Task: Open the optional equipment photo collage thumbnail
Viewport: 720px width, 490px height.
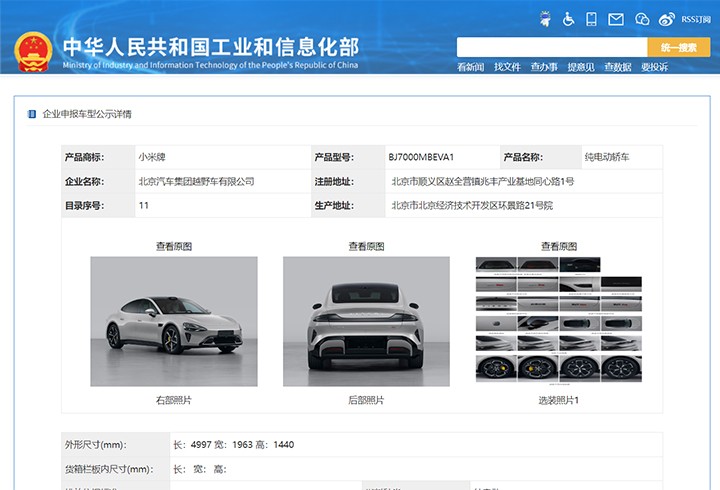Action: (559, 320)
